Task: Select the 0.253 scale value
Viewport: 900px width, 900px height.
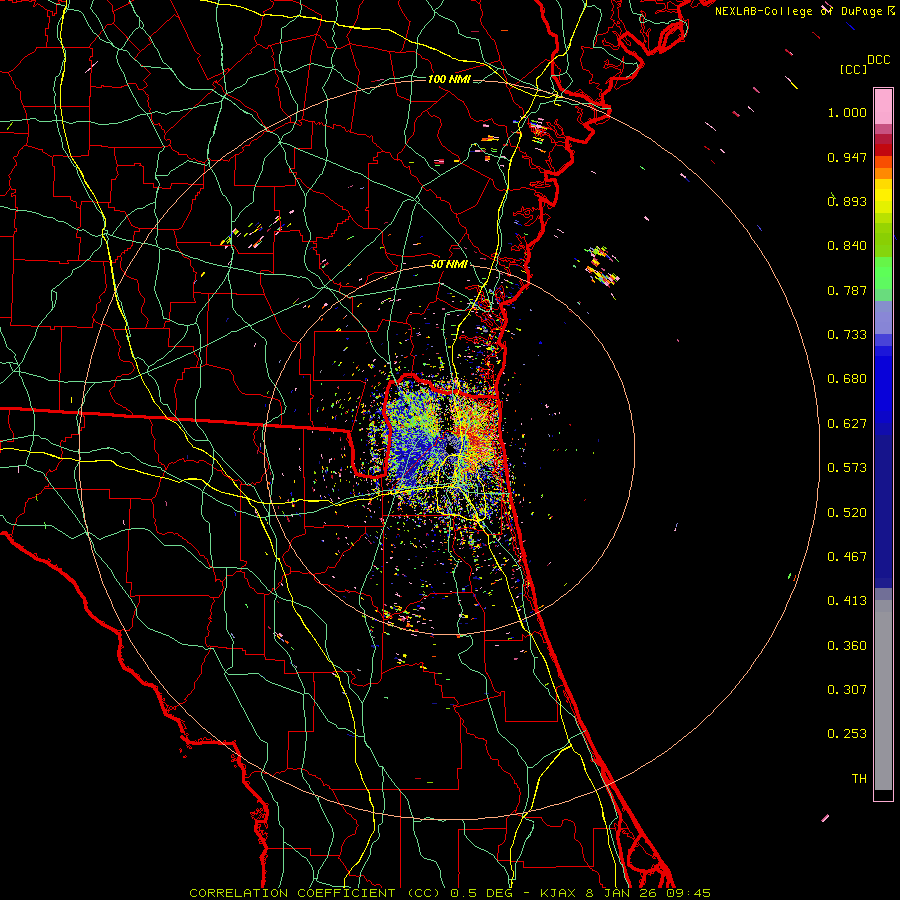Action: pyautogui.click(x=847, y=734)
